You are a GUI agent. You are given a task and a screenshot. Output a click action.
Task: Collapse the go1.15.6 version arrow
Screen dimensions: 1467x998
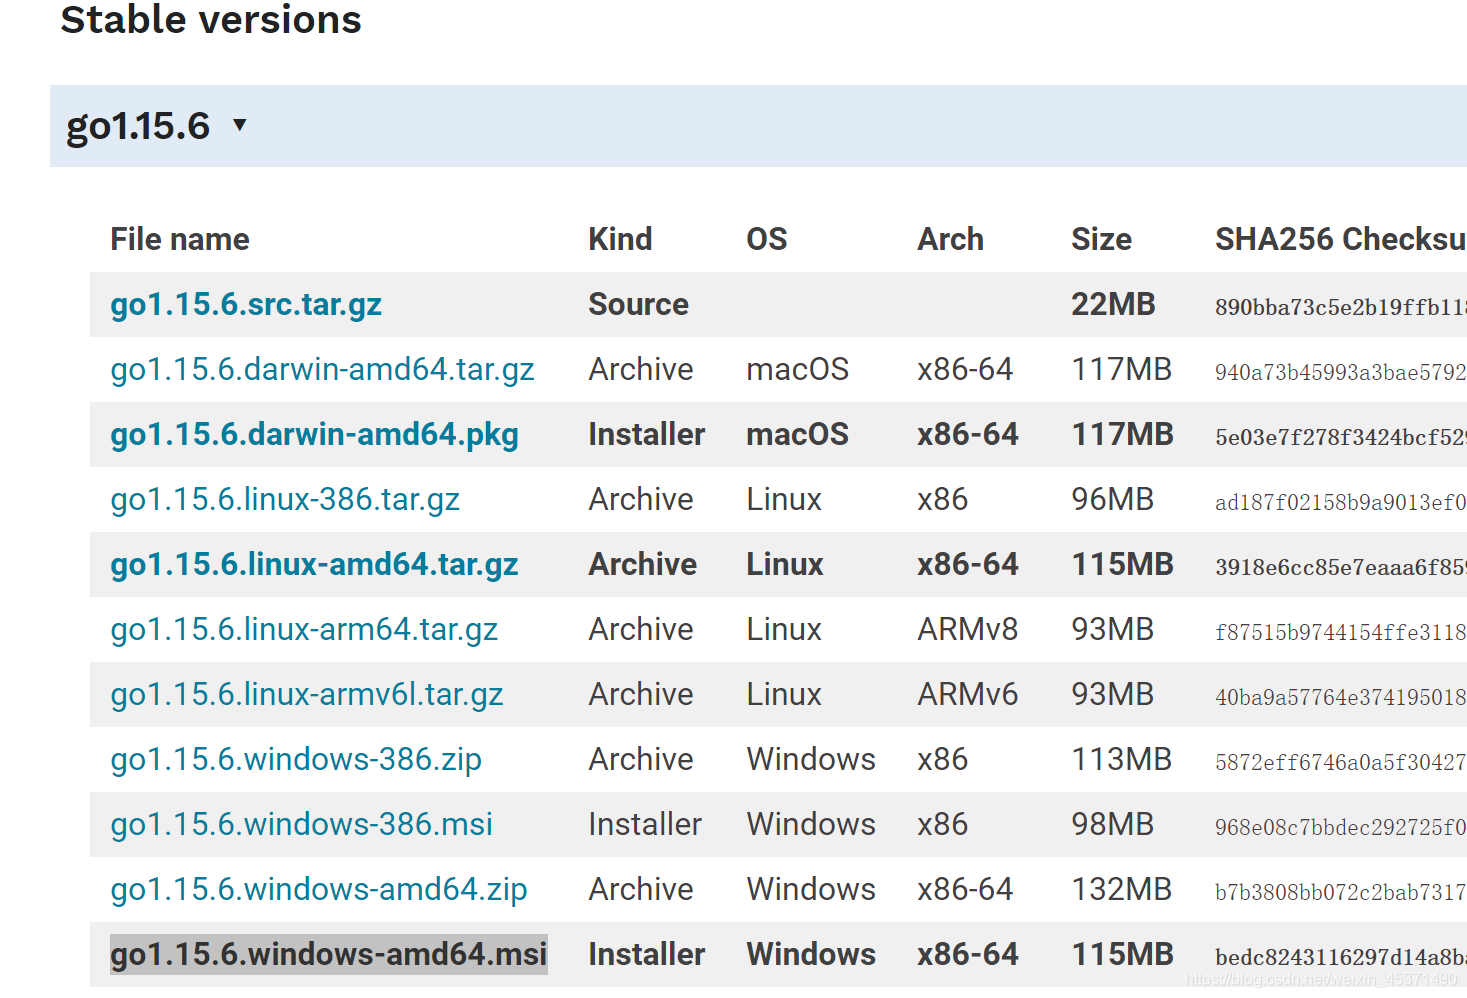point(239,125)
